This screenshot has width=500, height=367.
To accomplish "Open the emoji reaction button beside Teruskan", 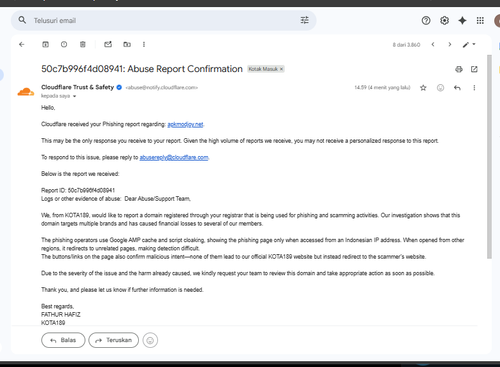I will pos(150,340).
